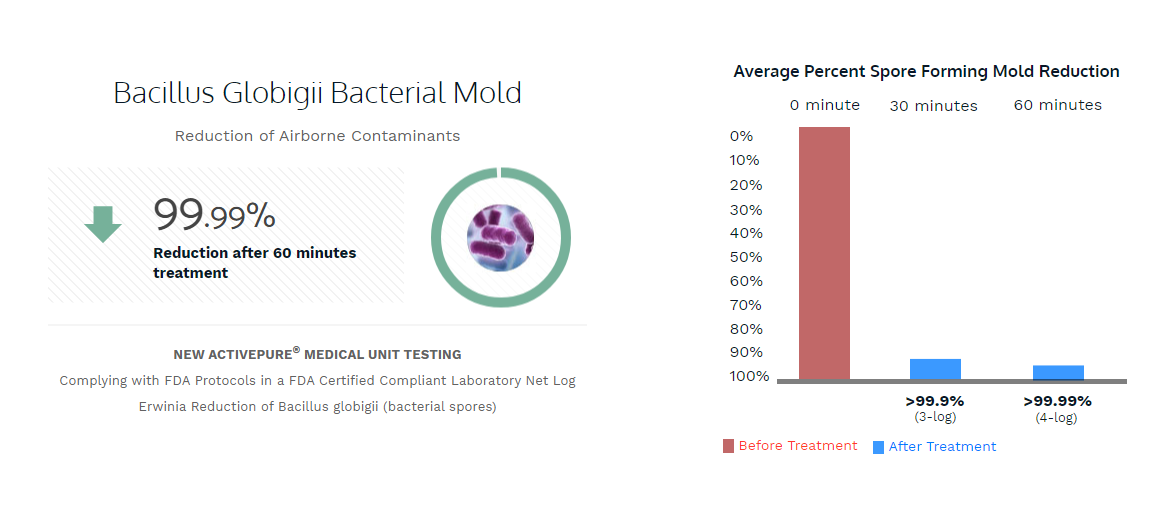This screenshot has height=507, width=1173.
Task: Click the purple bacteria microscope image
Action: click(500, 238)
